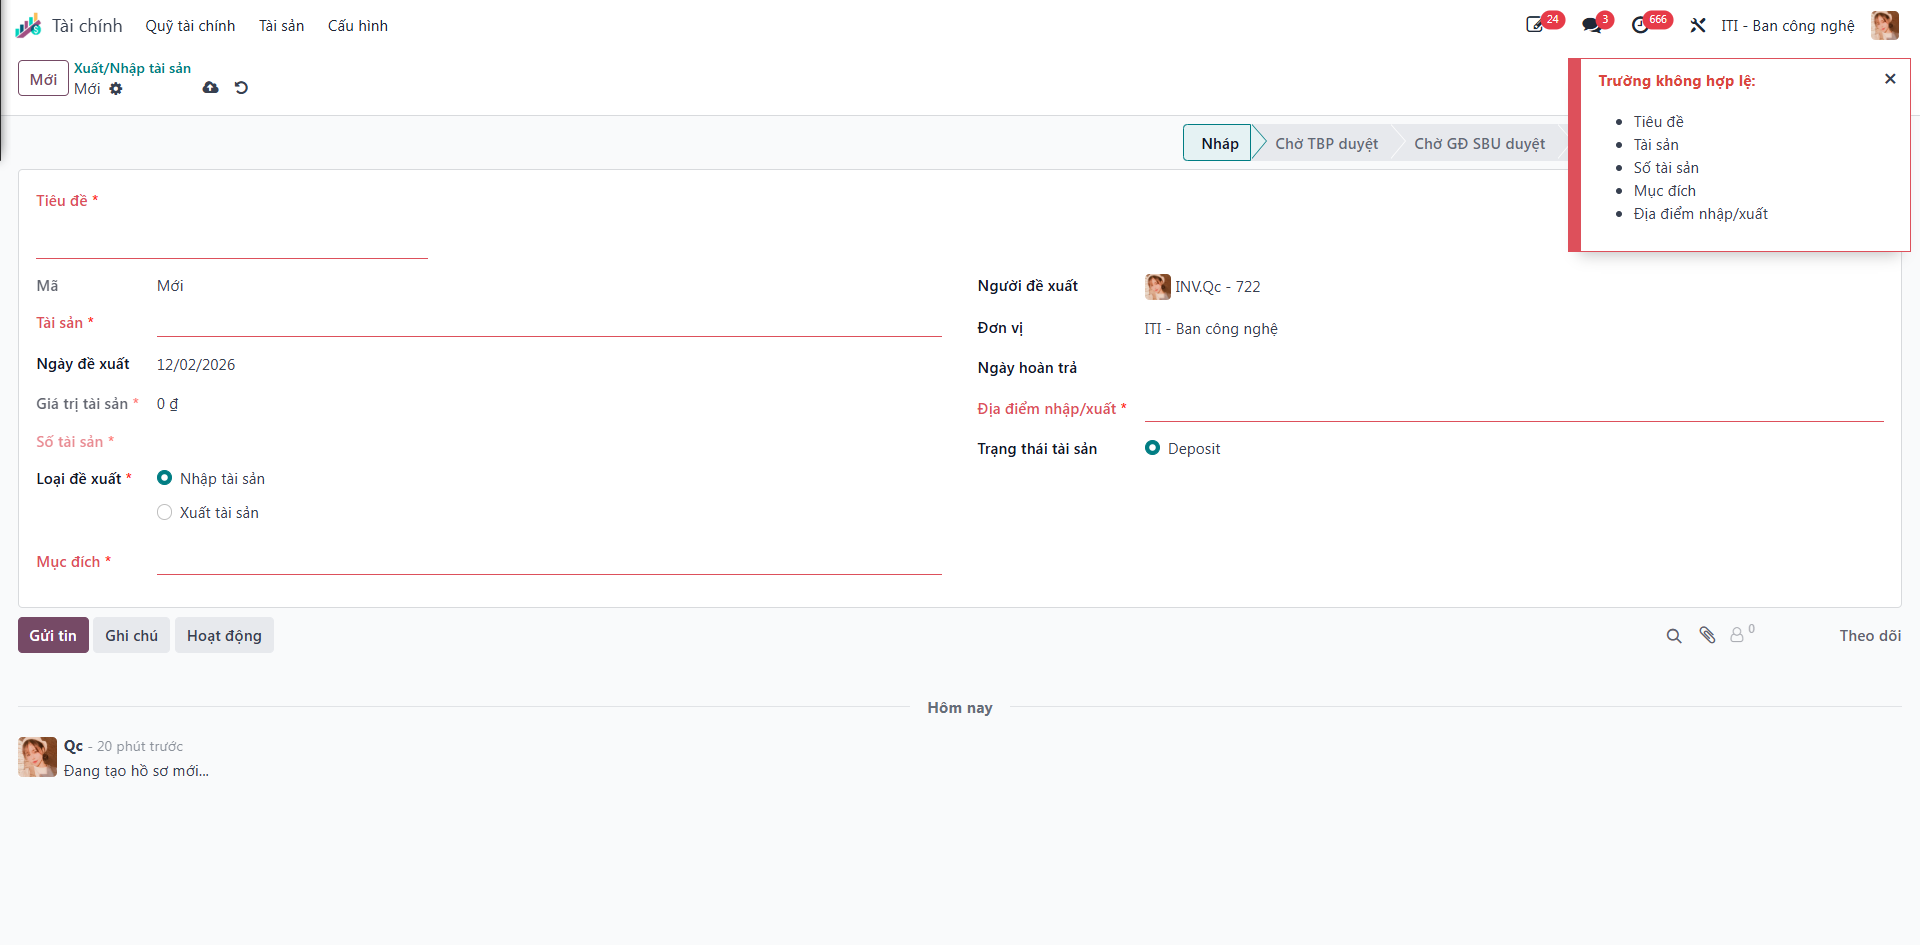1920x945 pixels.
Task: Open Qc's avatar in the chatter message
Action: tap(38, 757)
